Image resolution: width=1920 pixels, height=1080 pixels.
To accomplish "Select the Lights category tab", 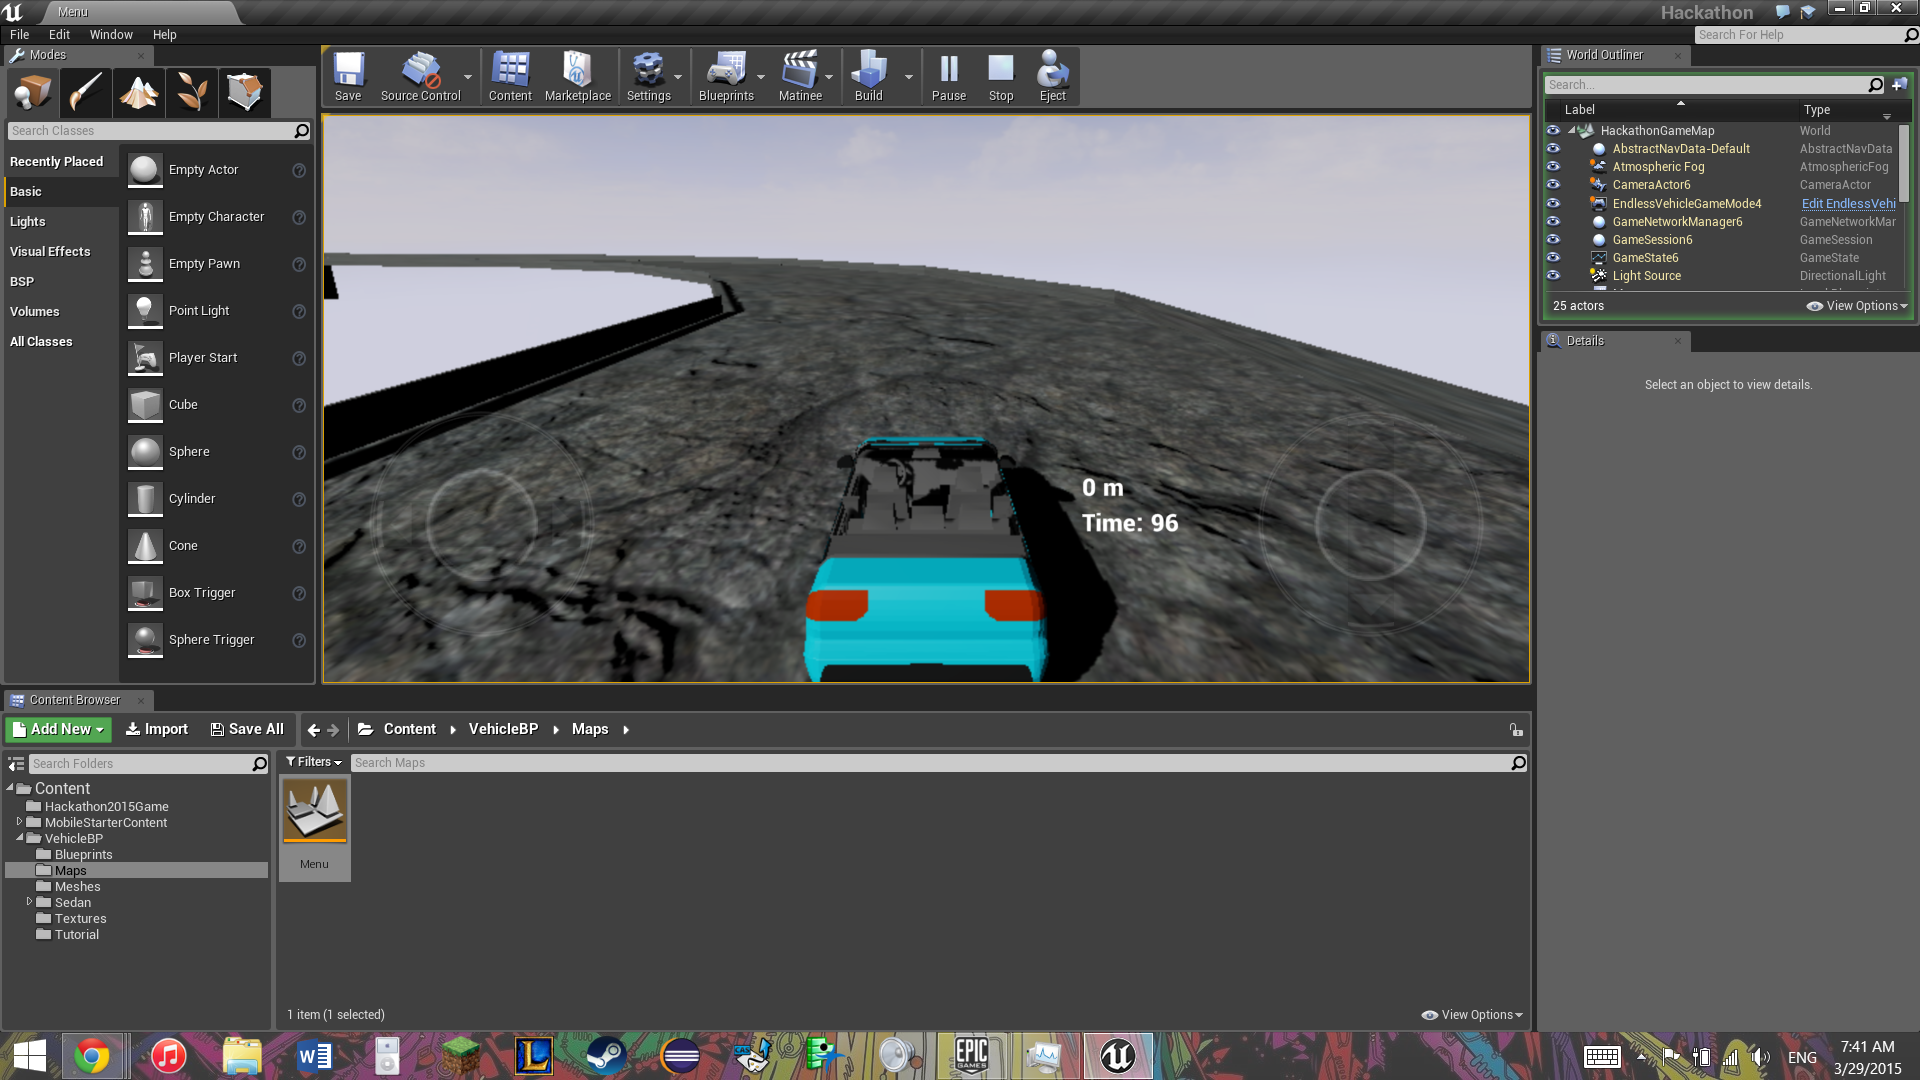I will coord(28,221).
